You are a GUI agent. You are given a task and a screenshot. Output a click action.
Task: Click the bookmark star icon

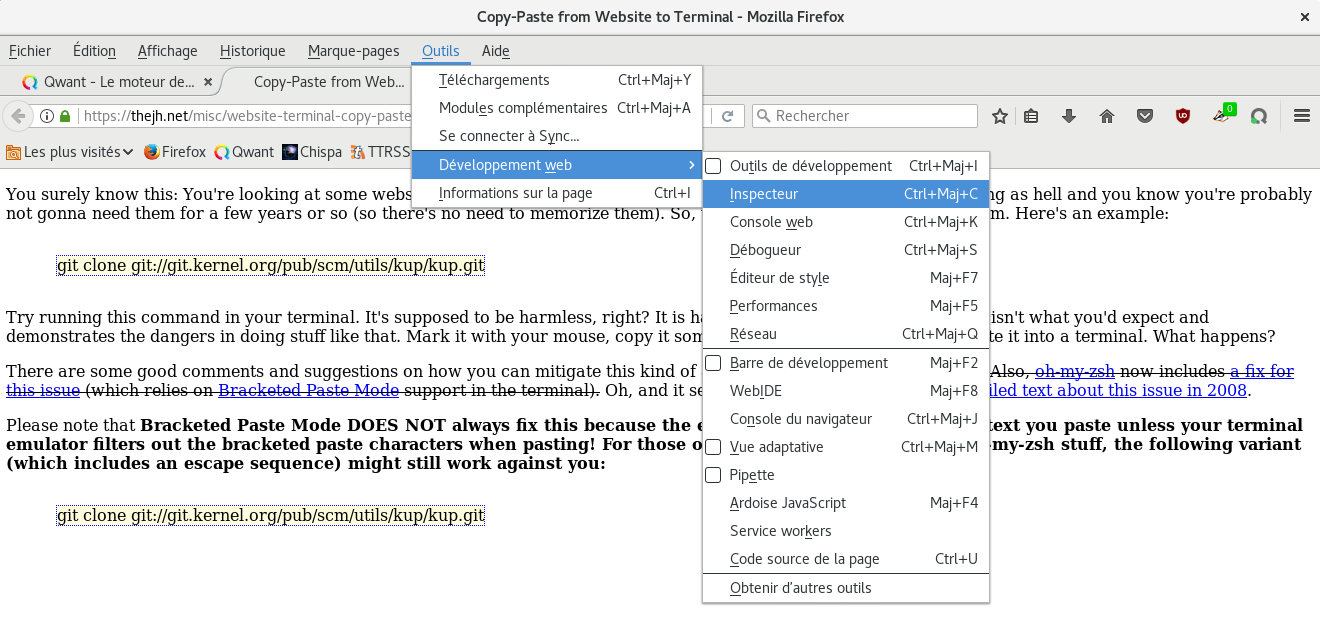tap(999, 116)
